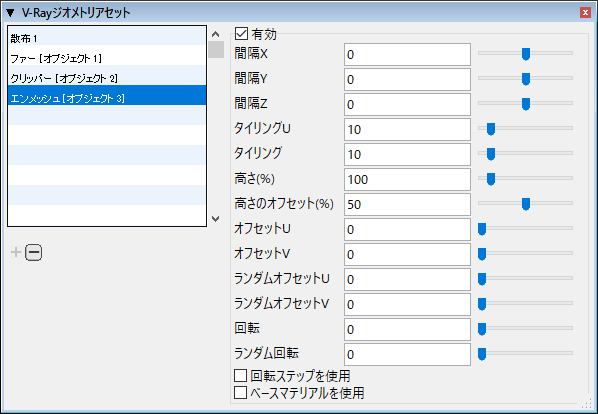Uncheck the 有効 checkbox

(241, 34)
